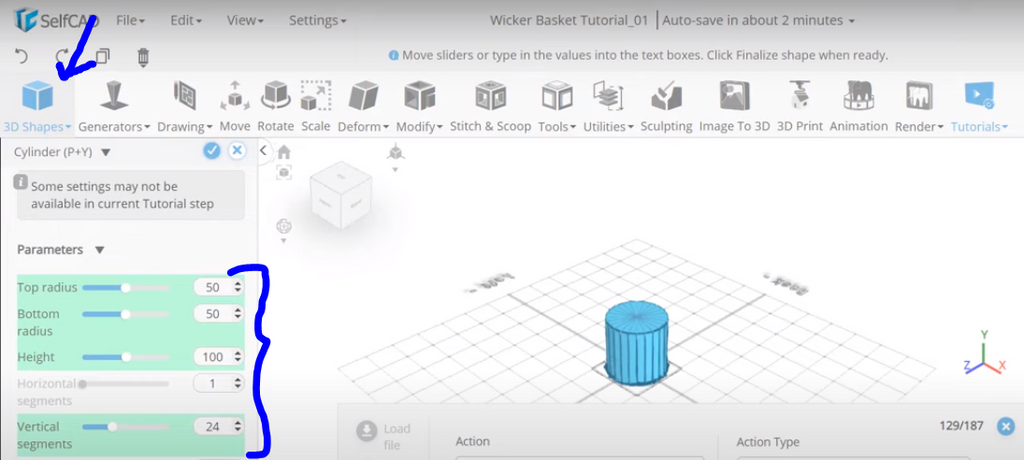This screenshot has width=1024, height=460.
Task: Select the blue cylinder in viewport
Action: point(637,343)
